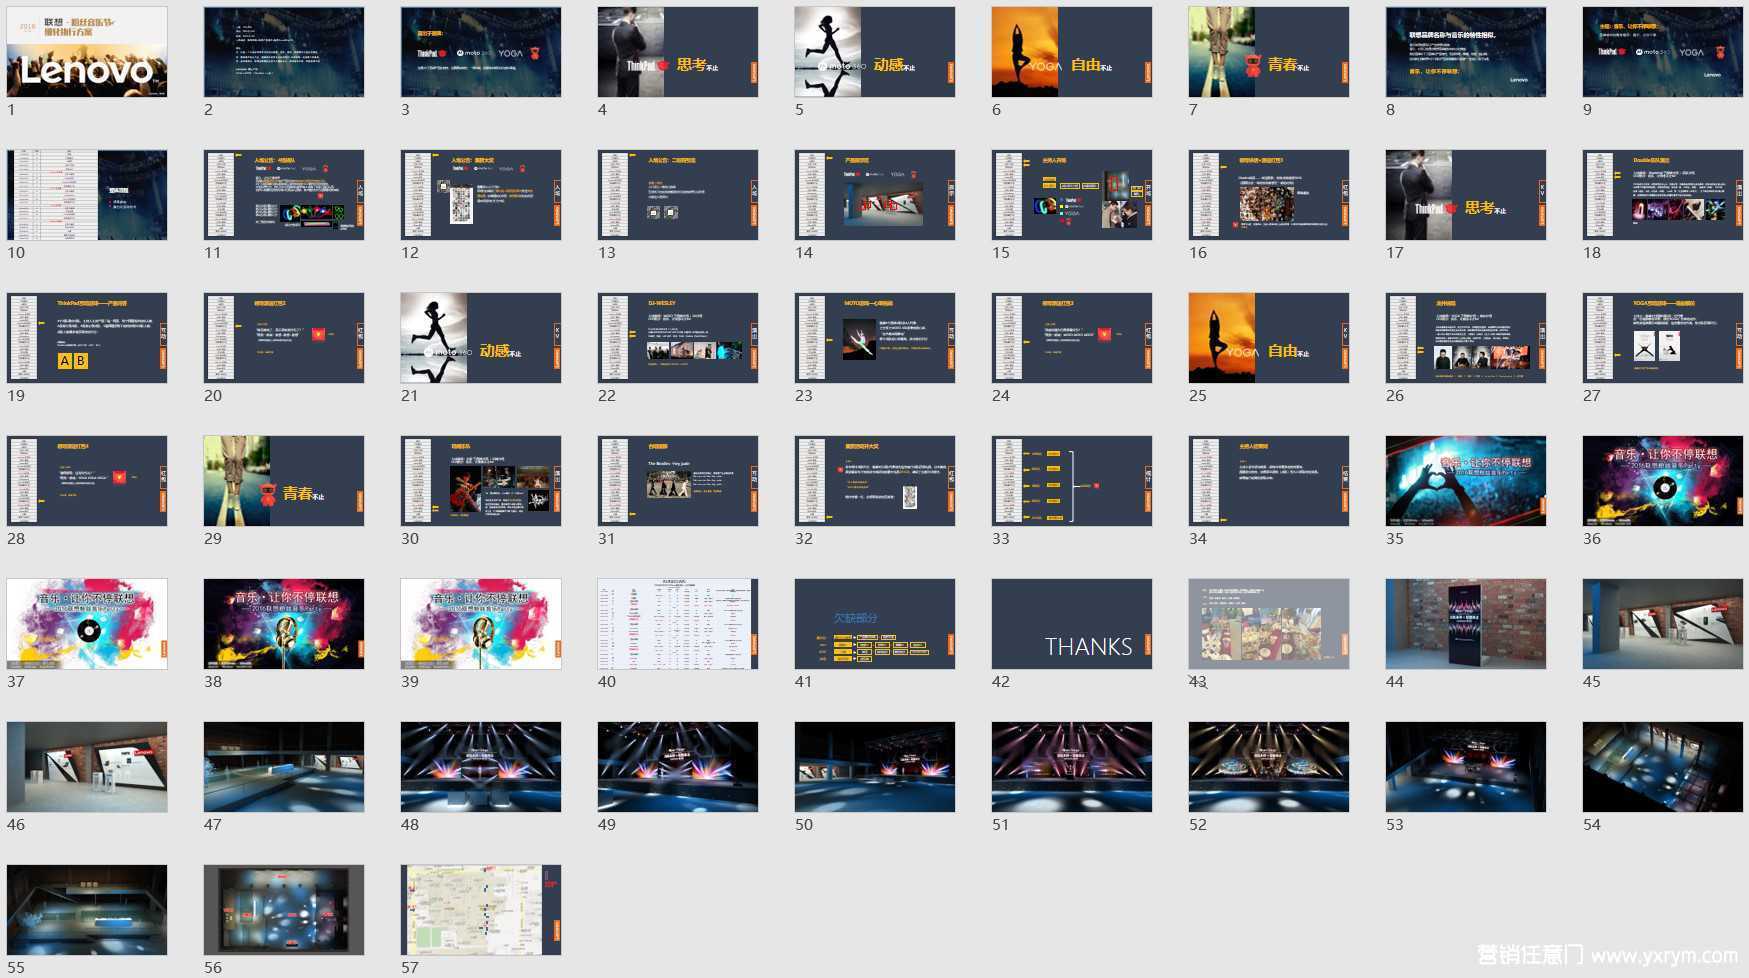This screenshot has width=1749, height=978.
Task: Select slide 10 thumbnail
Action: tap(87, 195)
